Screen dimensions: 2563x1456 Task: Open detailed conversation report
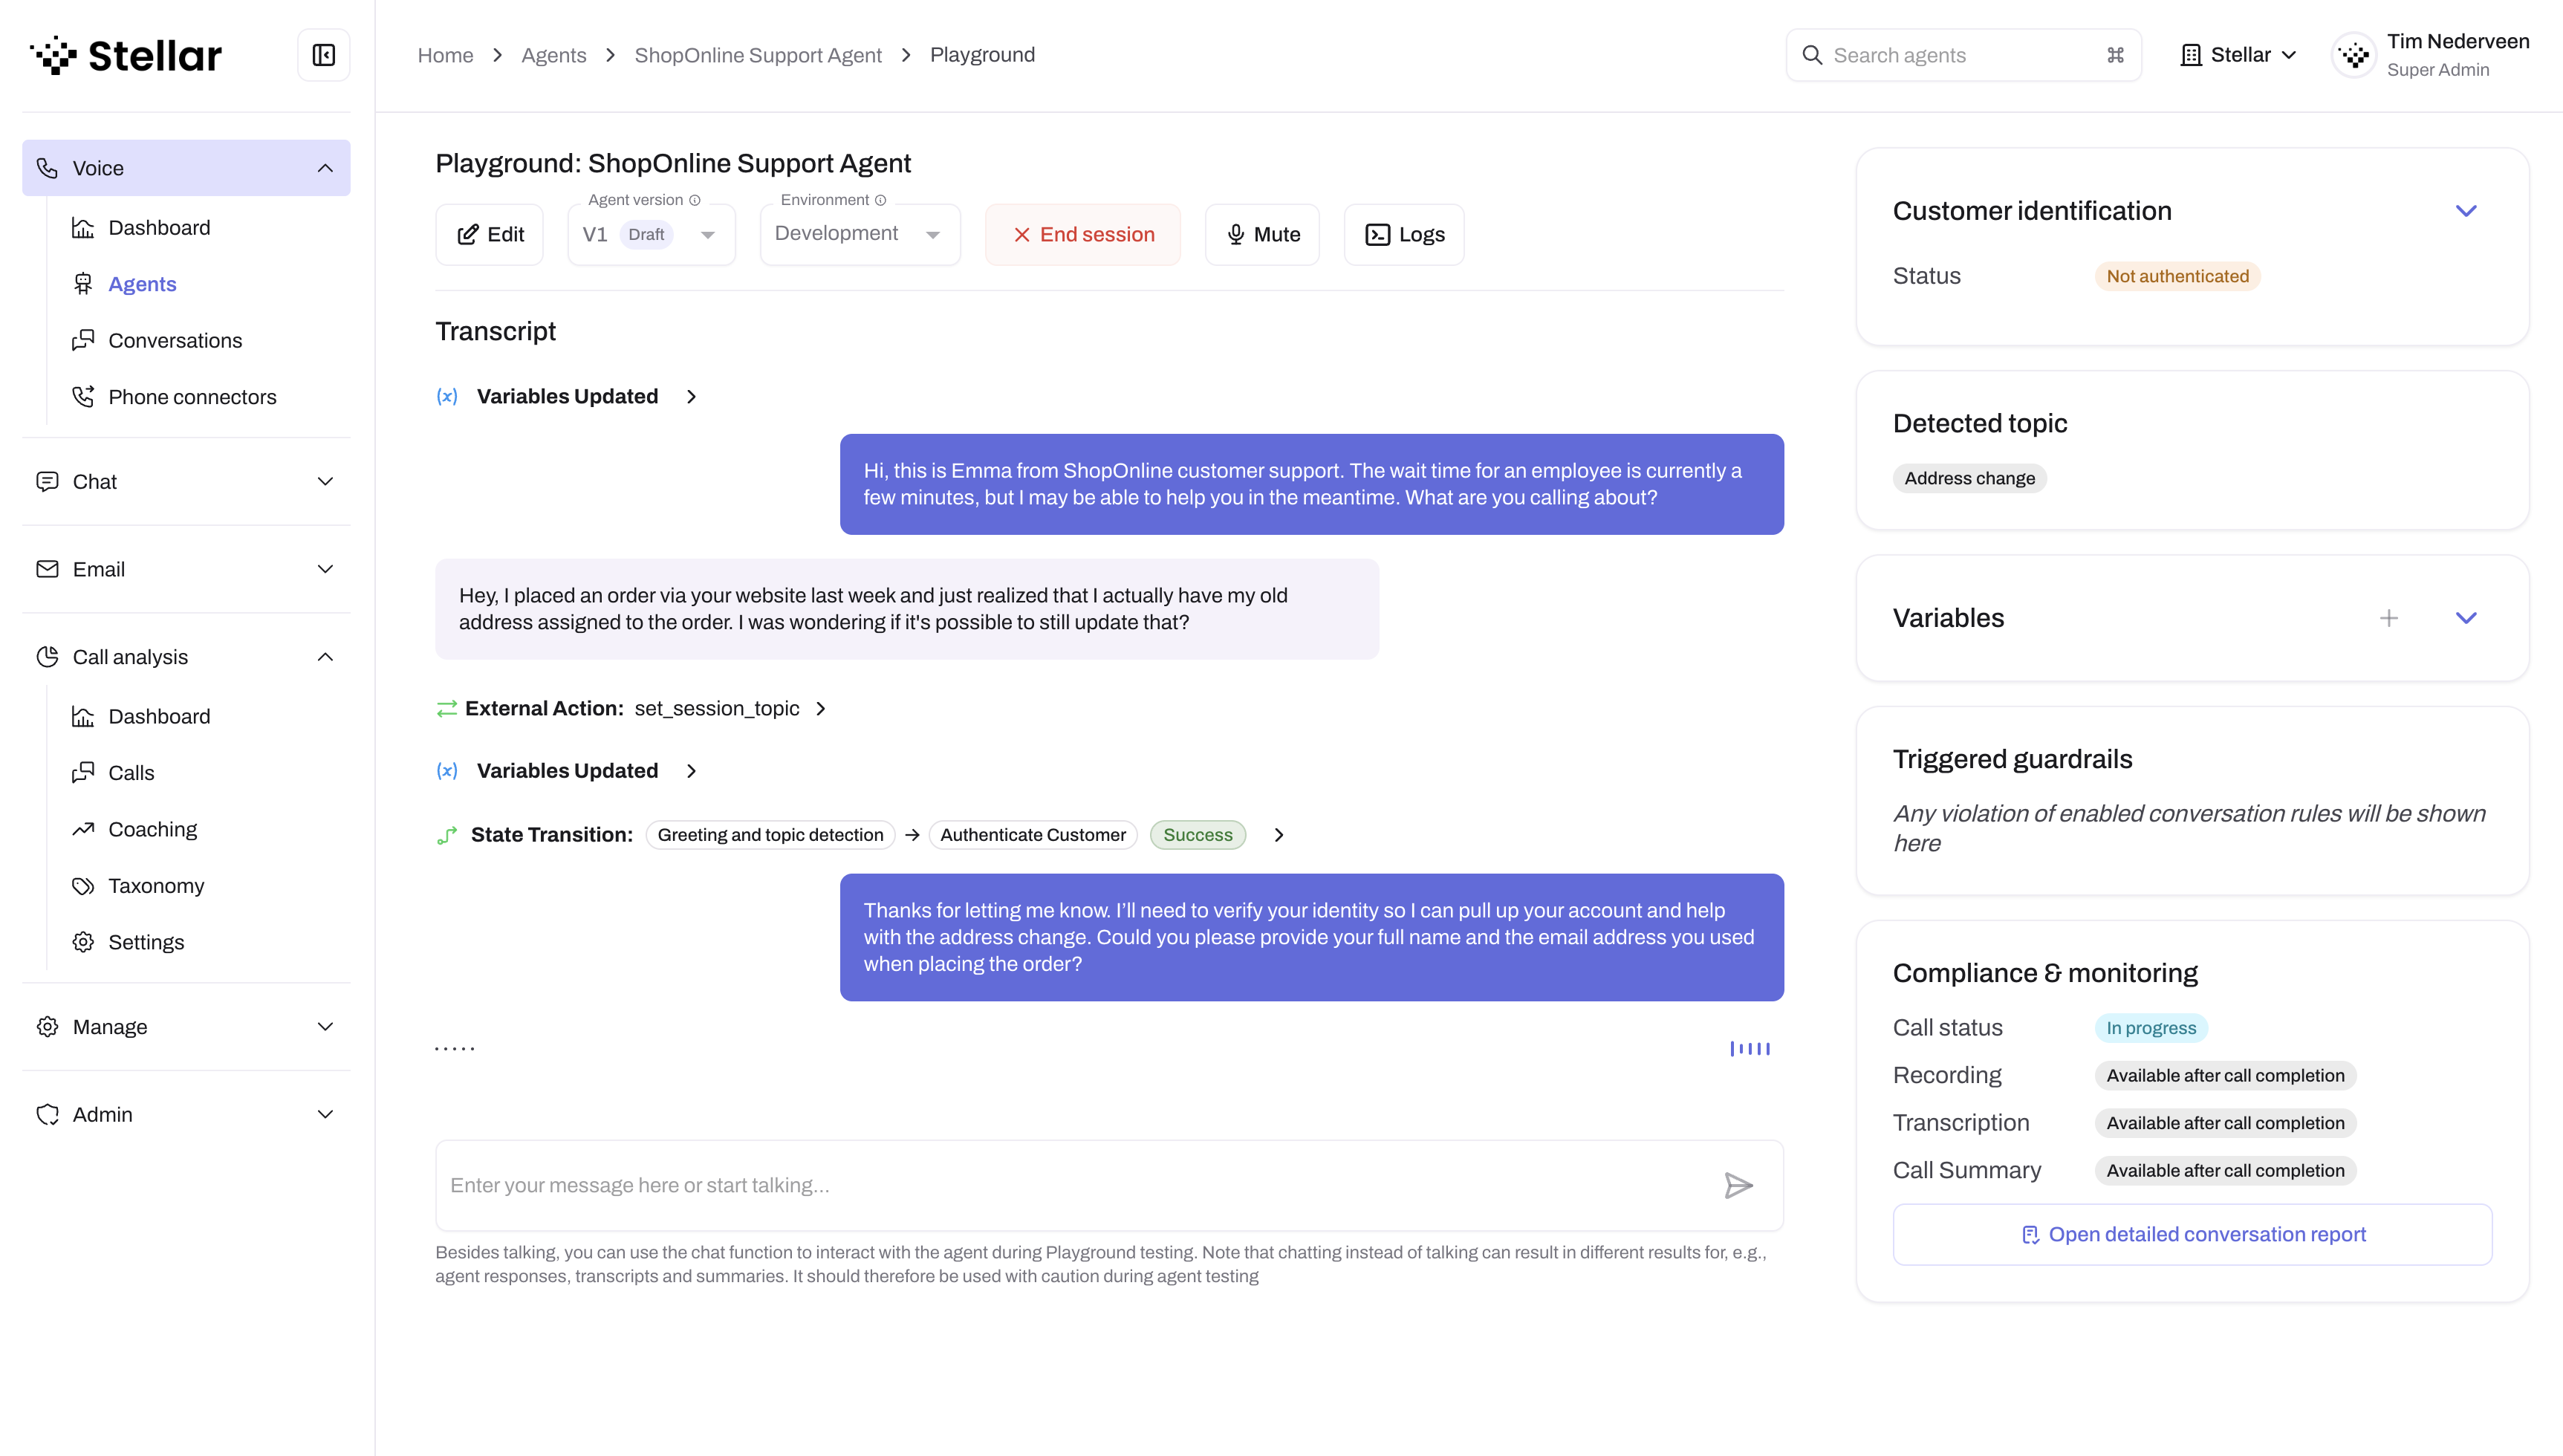tap(2192, 1234)
